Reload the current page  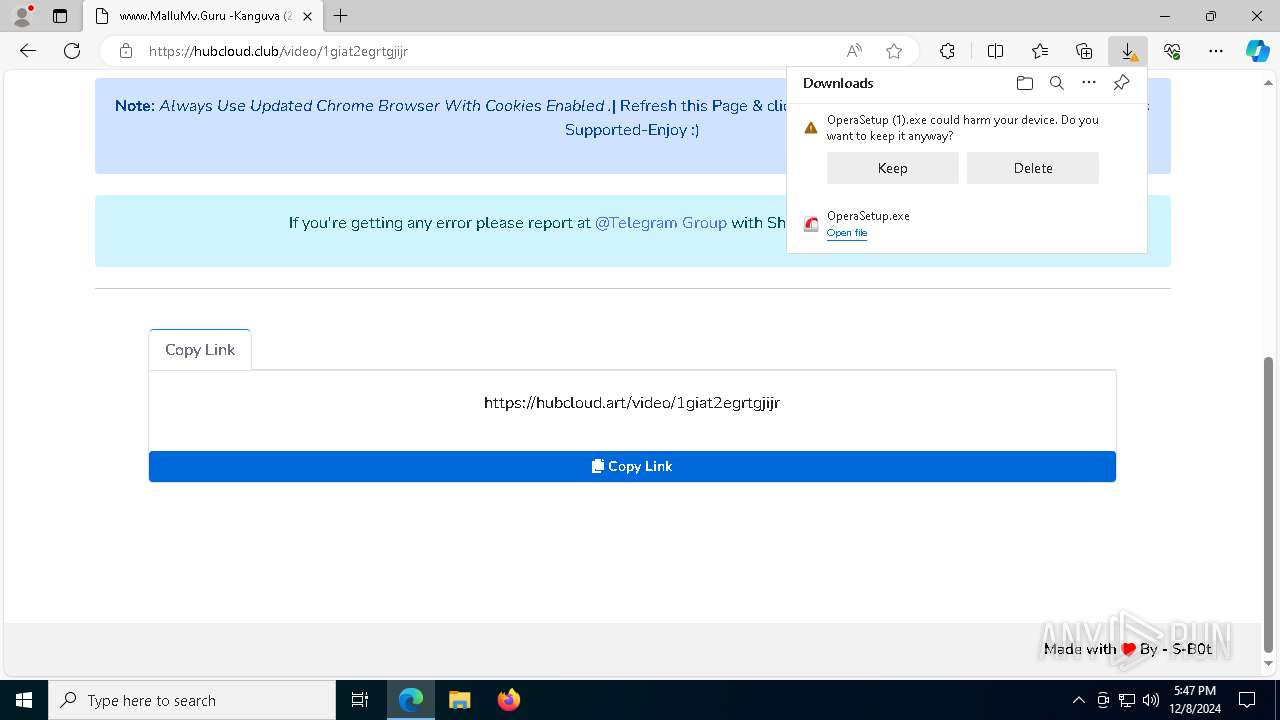click(72, 51)
